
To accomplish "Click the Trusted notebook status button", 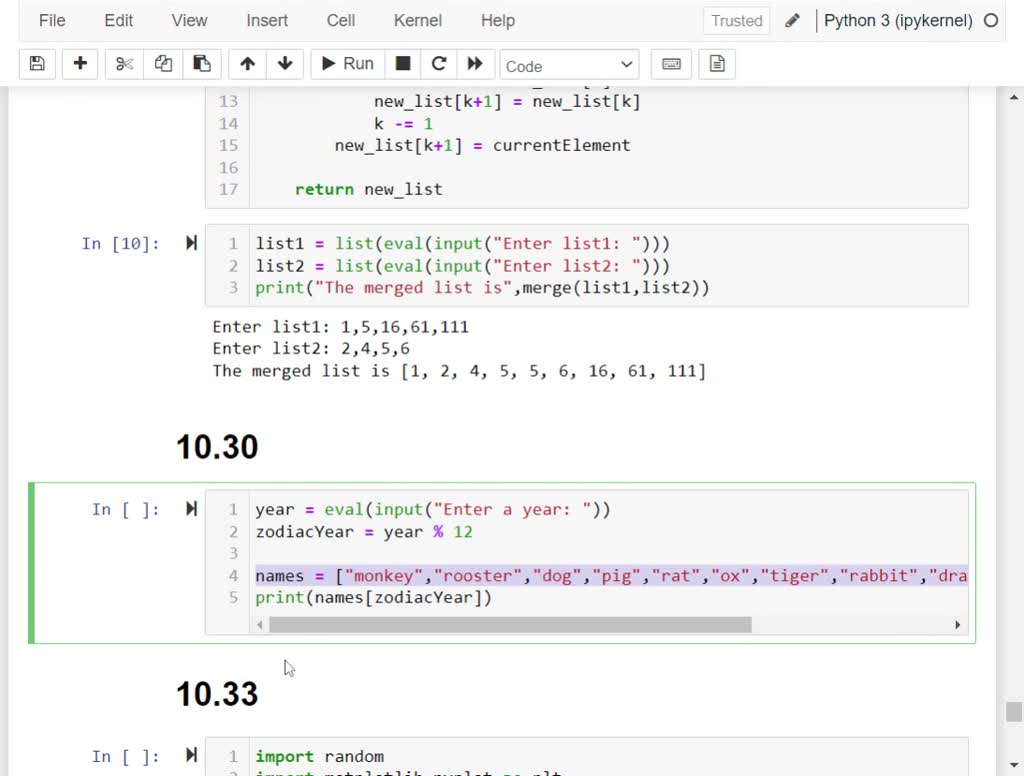I will click(736, 20).
